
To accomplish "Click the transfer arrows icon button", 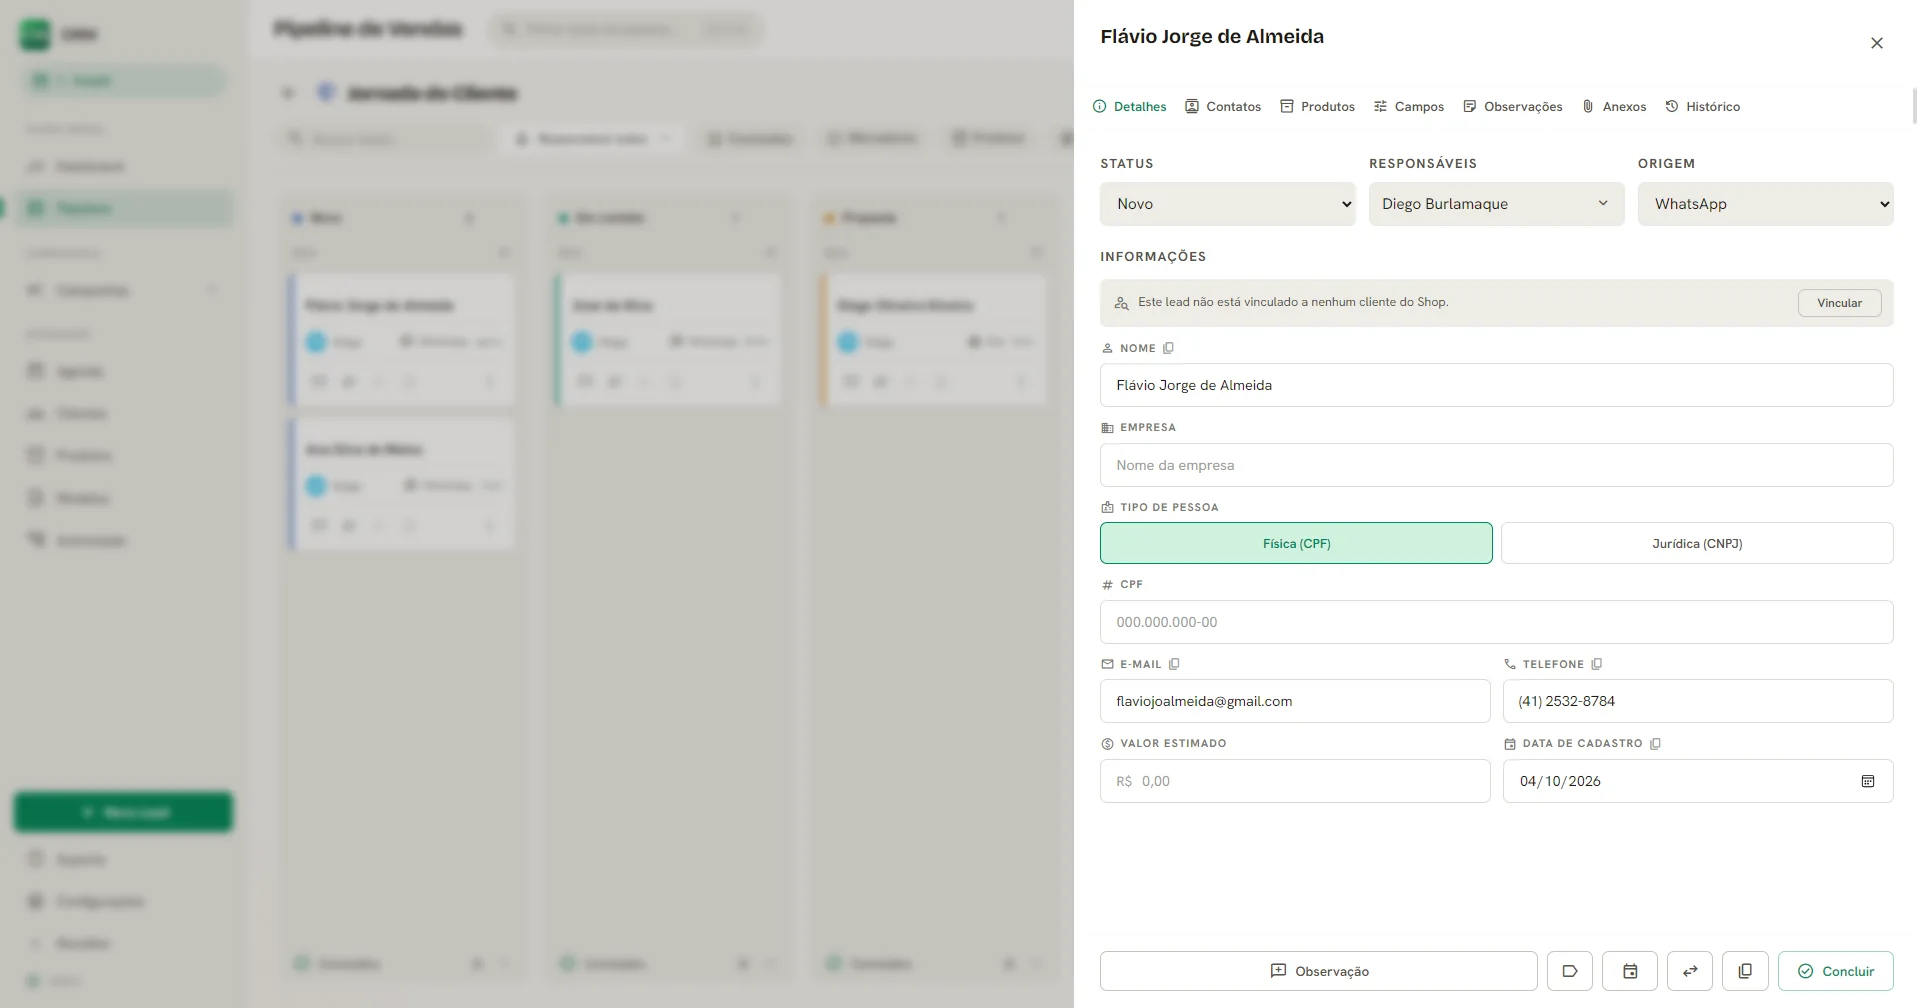I will click(1690, 971).
